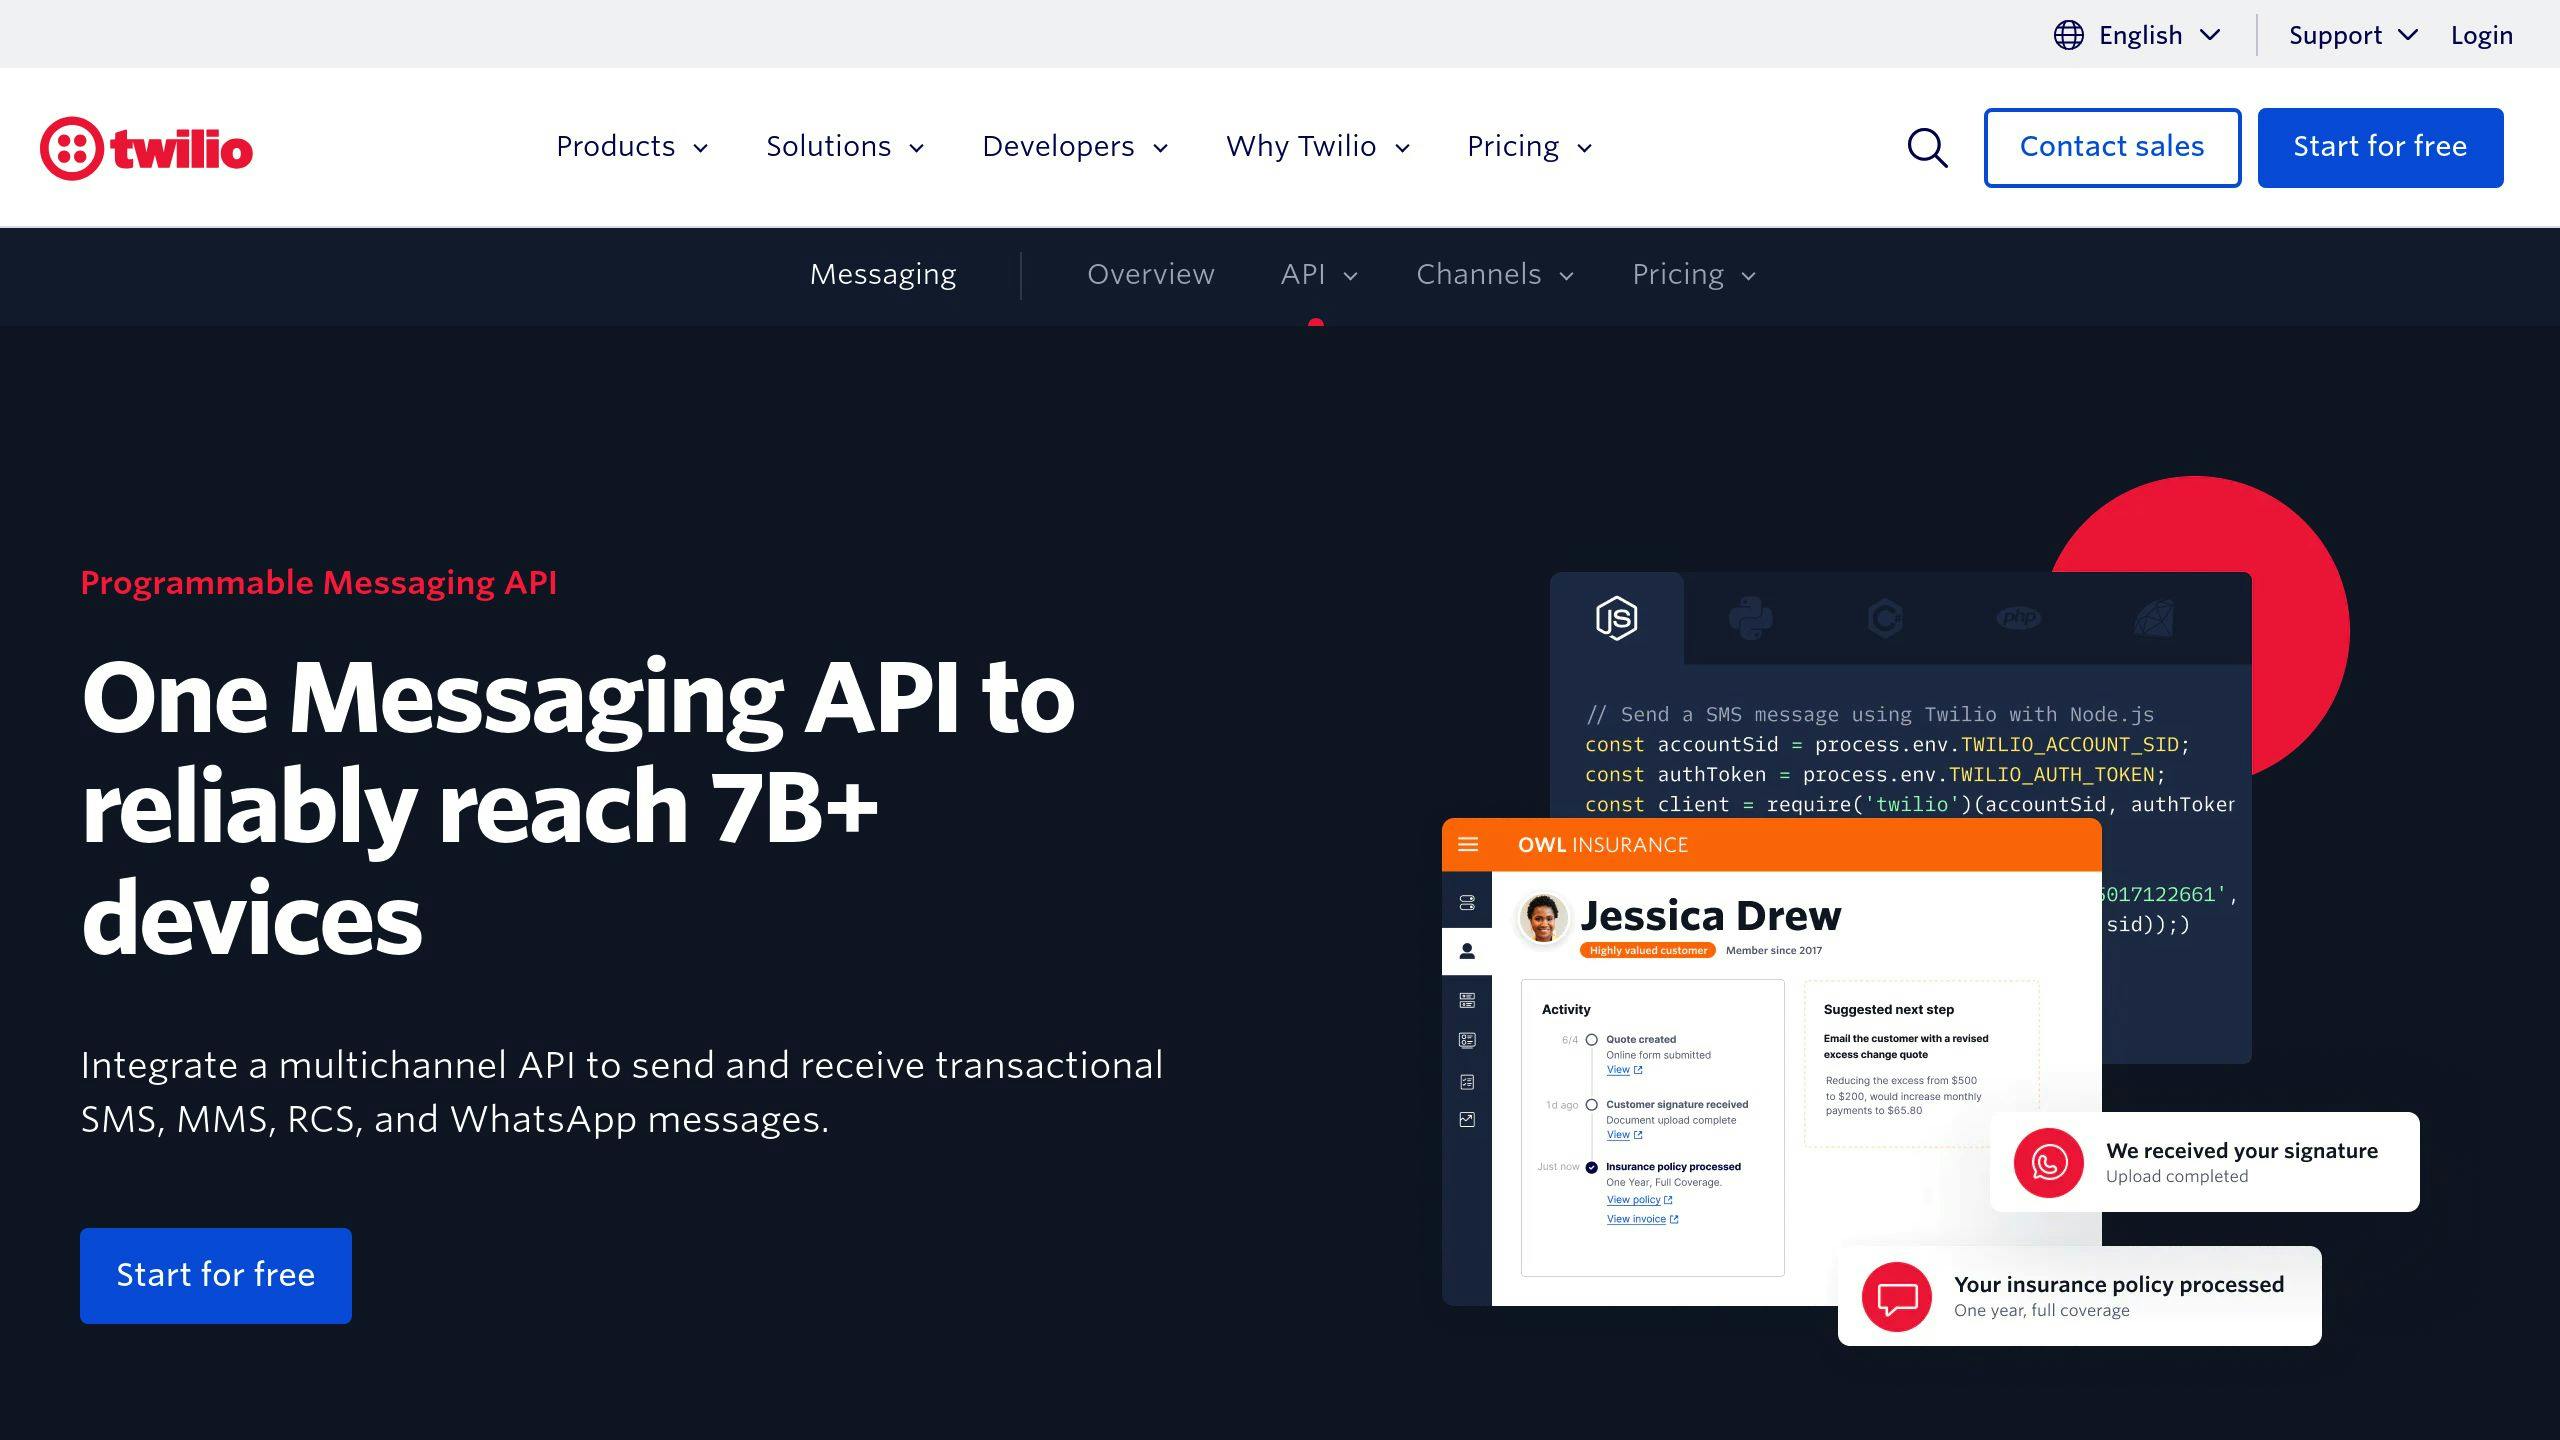Click the checkmark on 'Insurance policy processed'

click(x=1591, y=1166)
